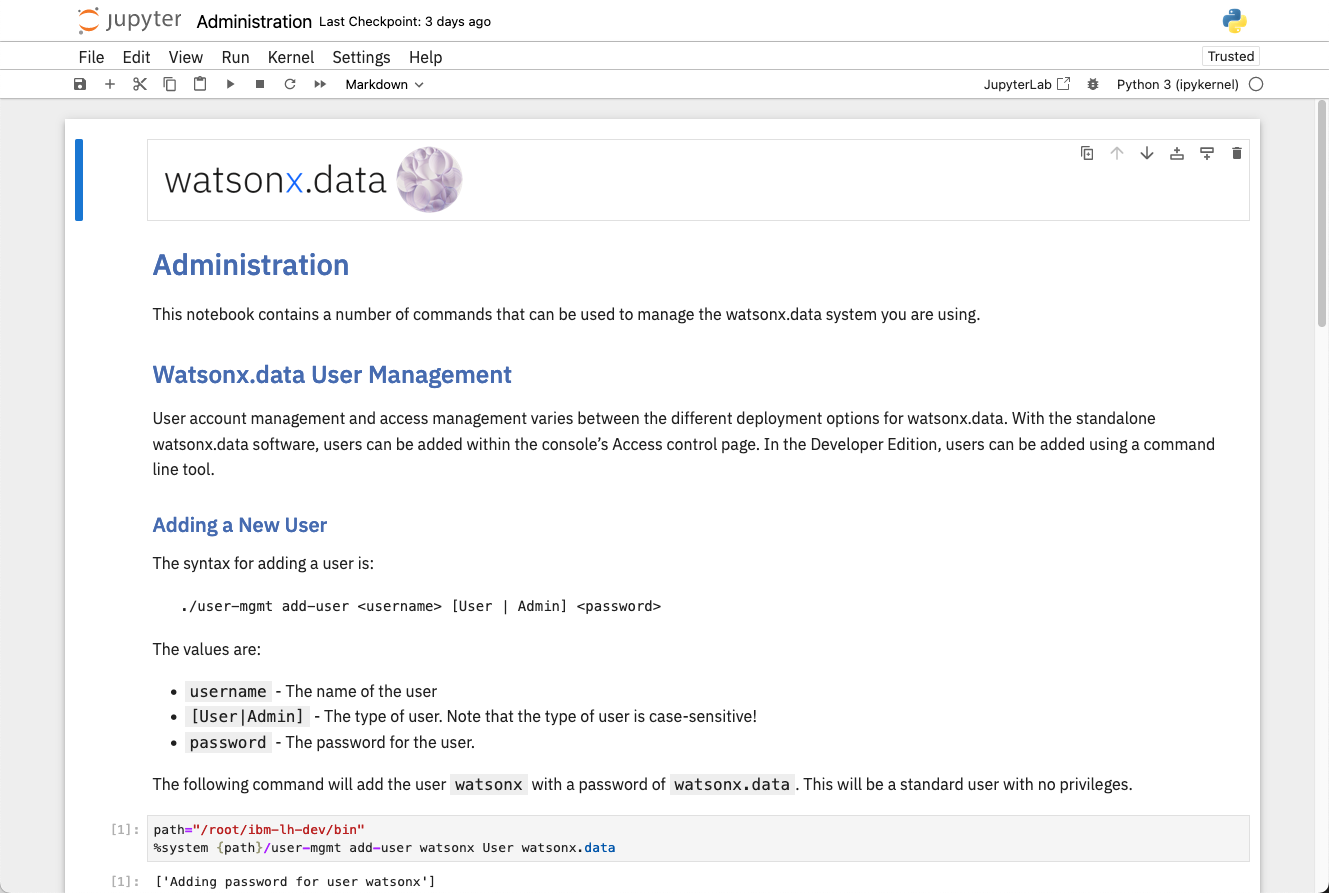This screenshot has height=893, width=1329.
Task: Click the [User|Admin] code label
Action: tap(247, 716)
